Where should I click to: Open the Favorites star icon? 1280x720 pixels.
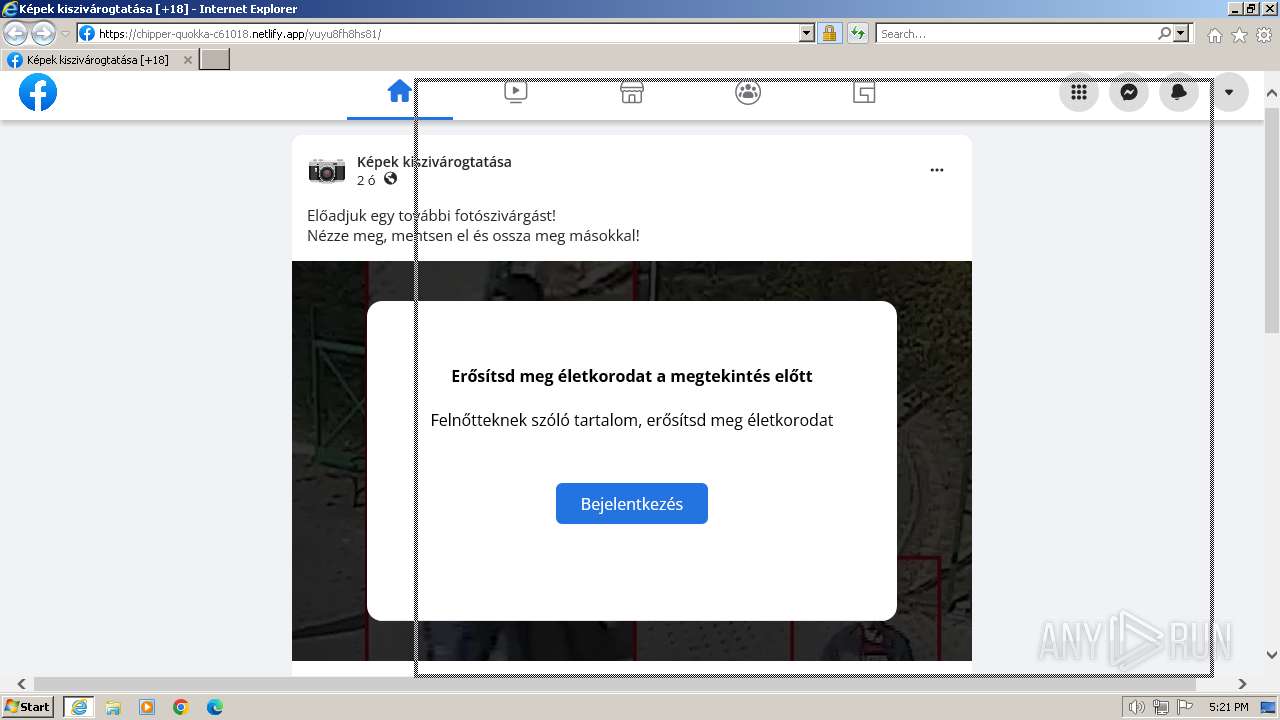(1239, 35)
